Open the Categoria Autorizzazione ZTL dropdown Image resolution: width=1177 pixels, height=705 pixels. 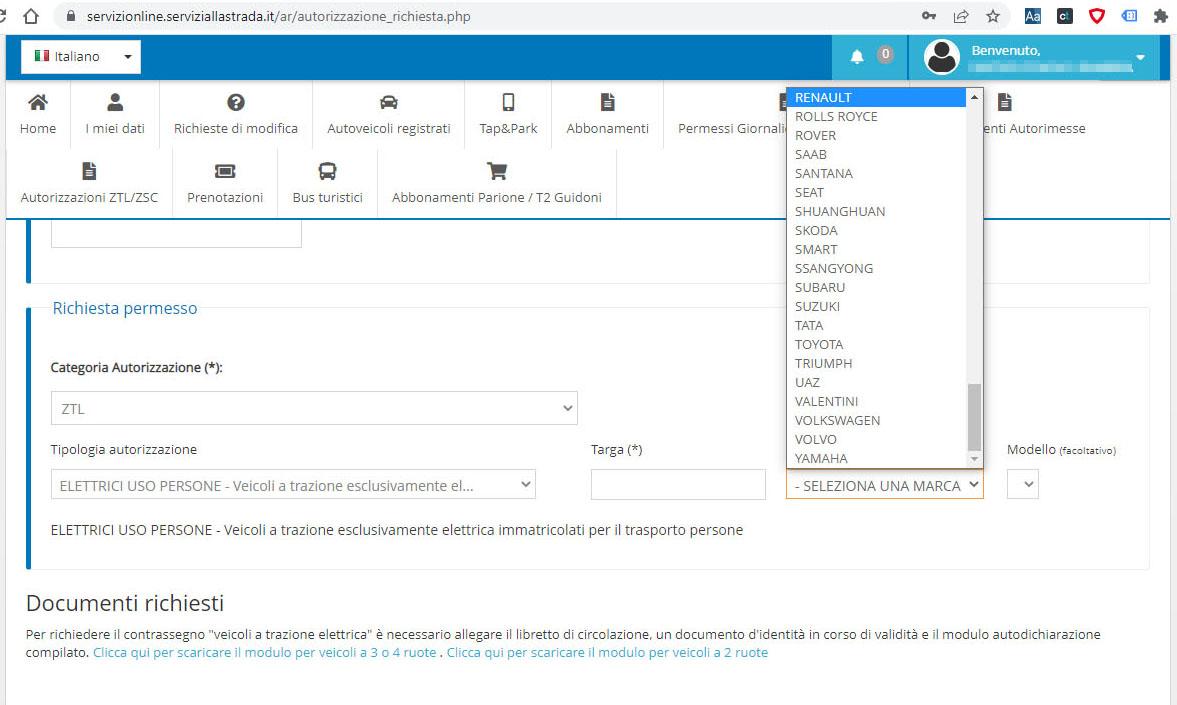coord(314,408)
